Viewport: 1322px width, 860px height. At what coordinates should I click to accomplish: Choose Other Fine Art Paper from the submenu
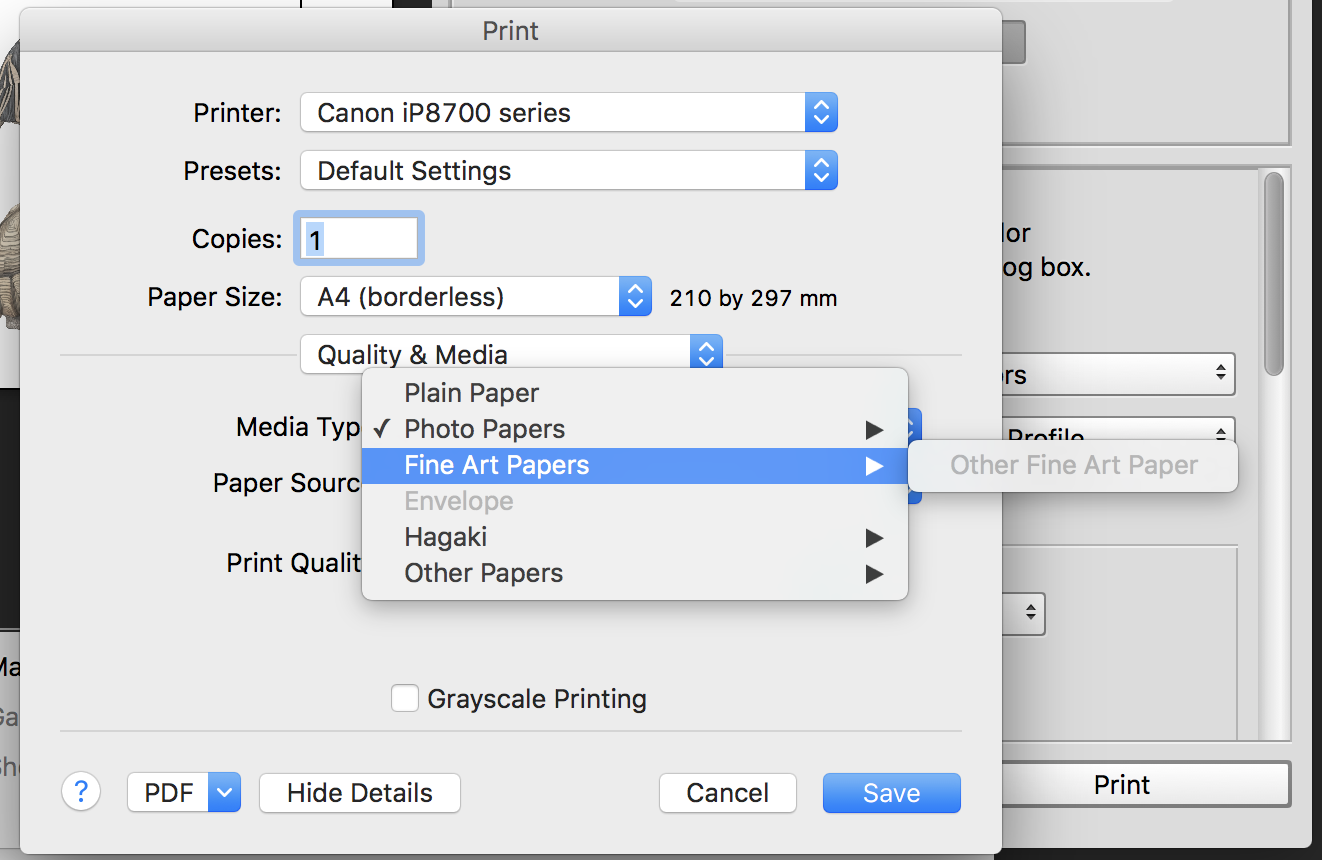pyautogui.click(x=1072, y=465)
